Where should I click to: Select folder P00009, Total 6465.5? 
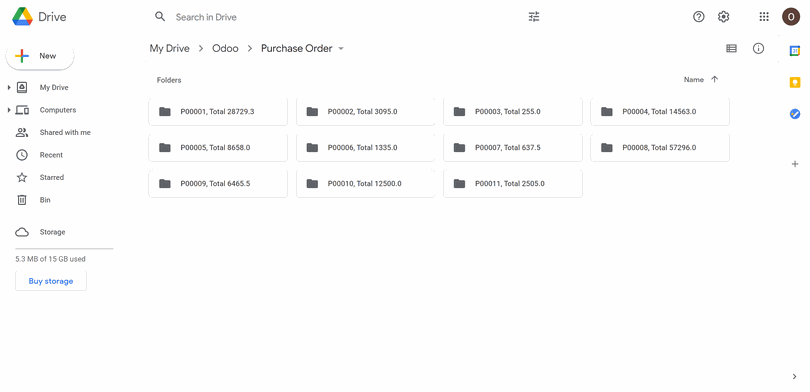coord(218,183)
